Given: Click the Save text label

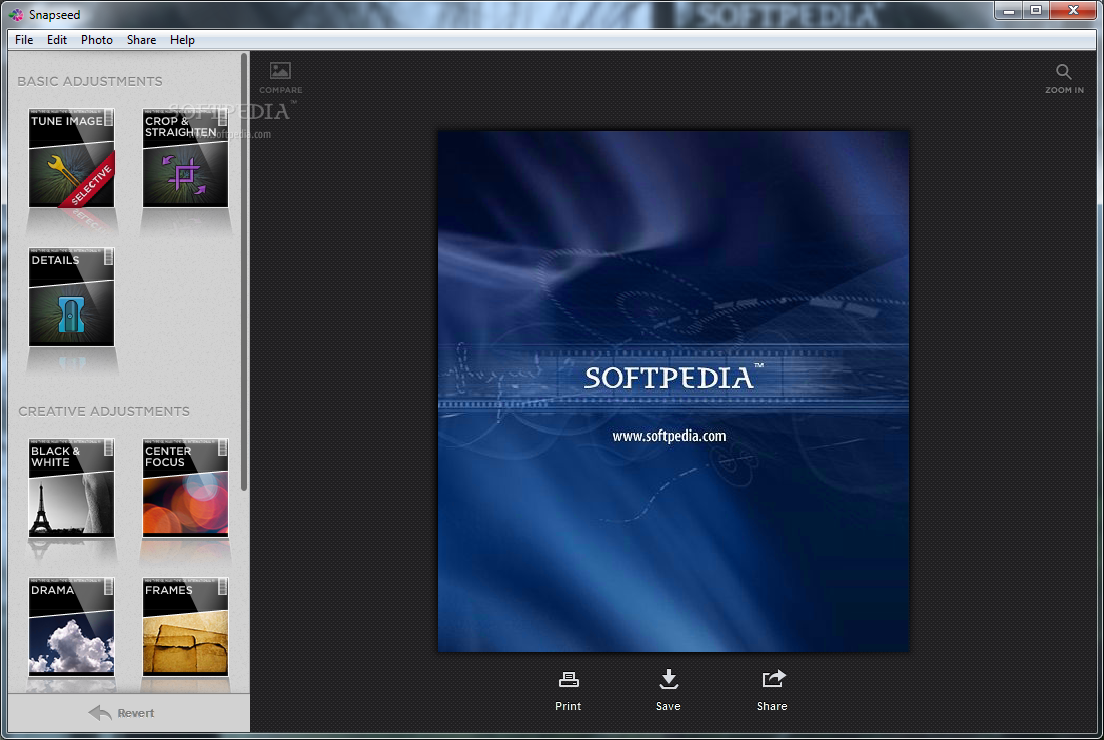Looking at the screenshot, I should pyautogui.click(x=668, y=706).
